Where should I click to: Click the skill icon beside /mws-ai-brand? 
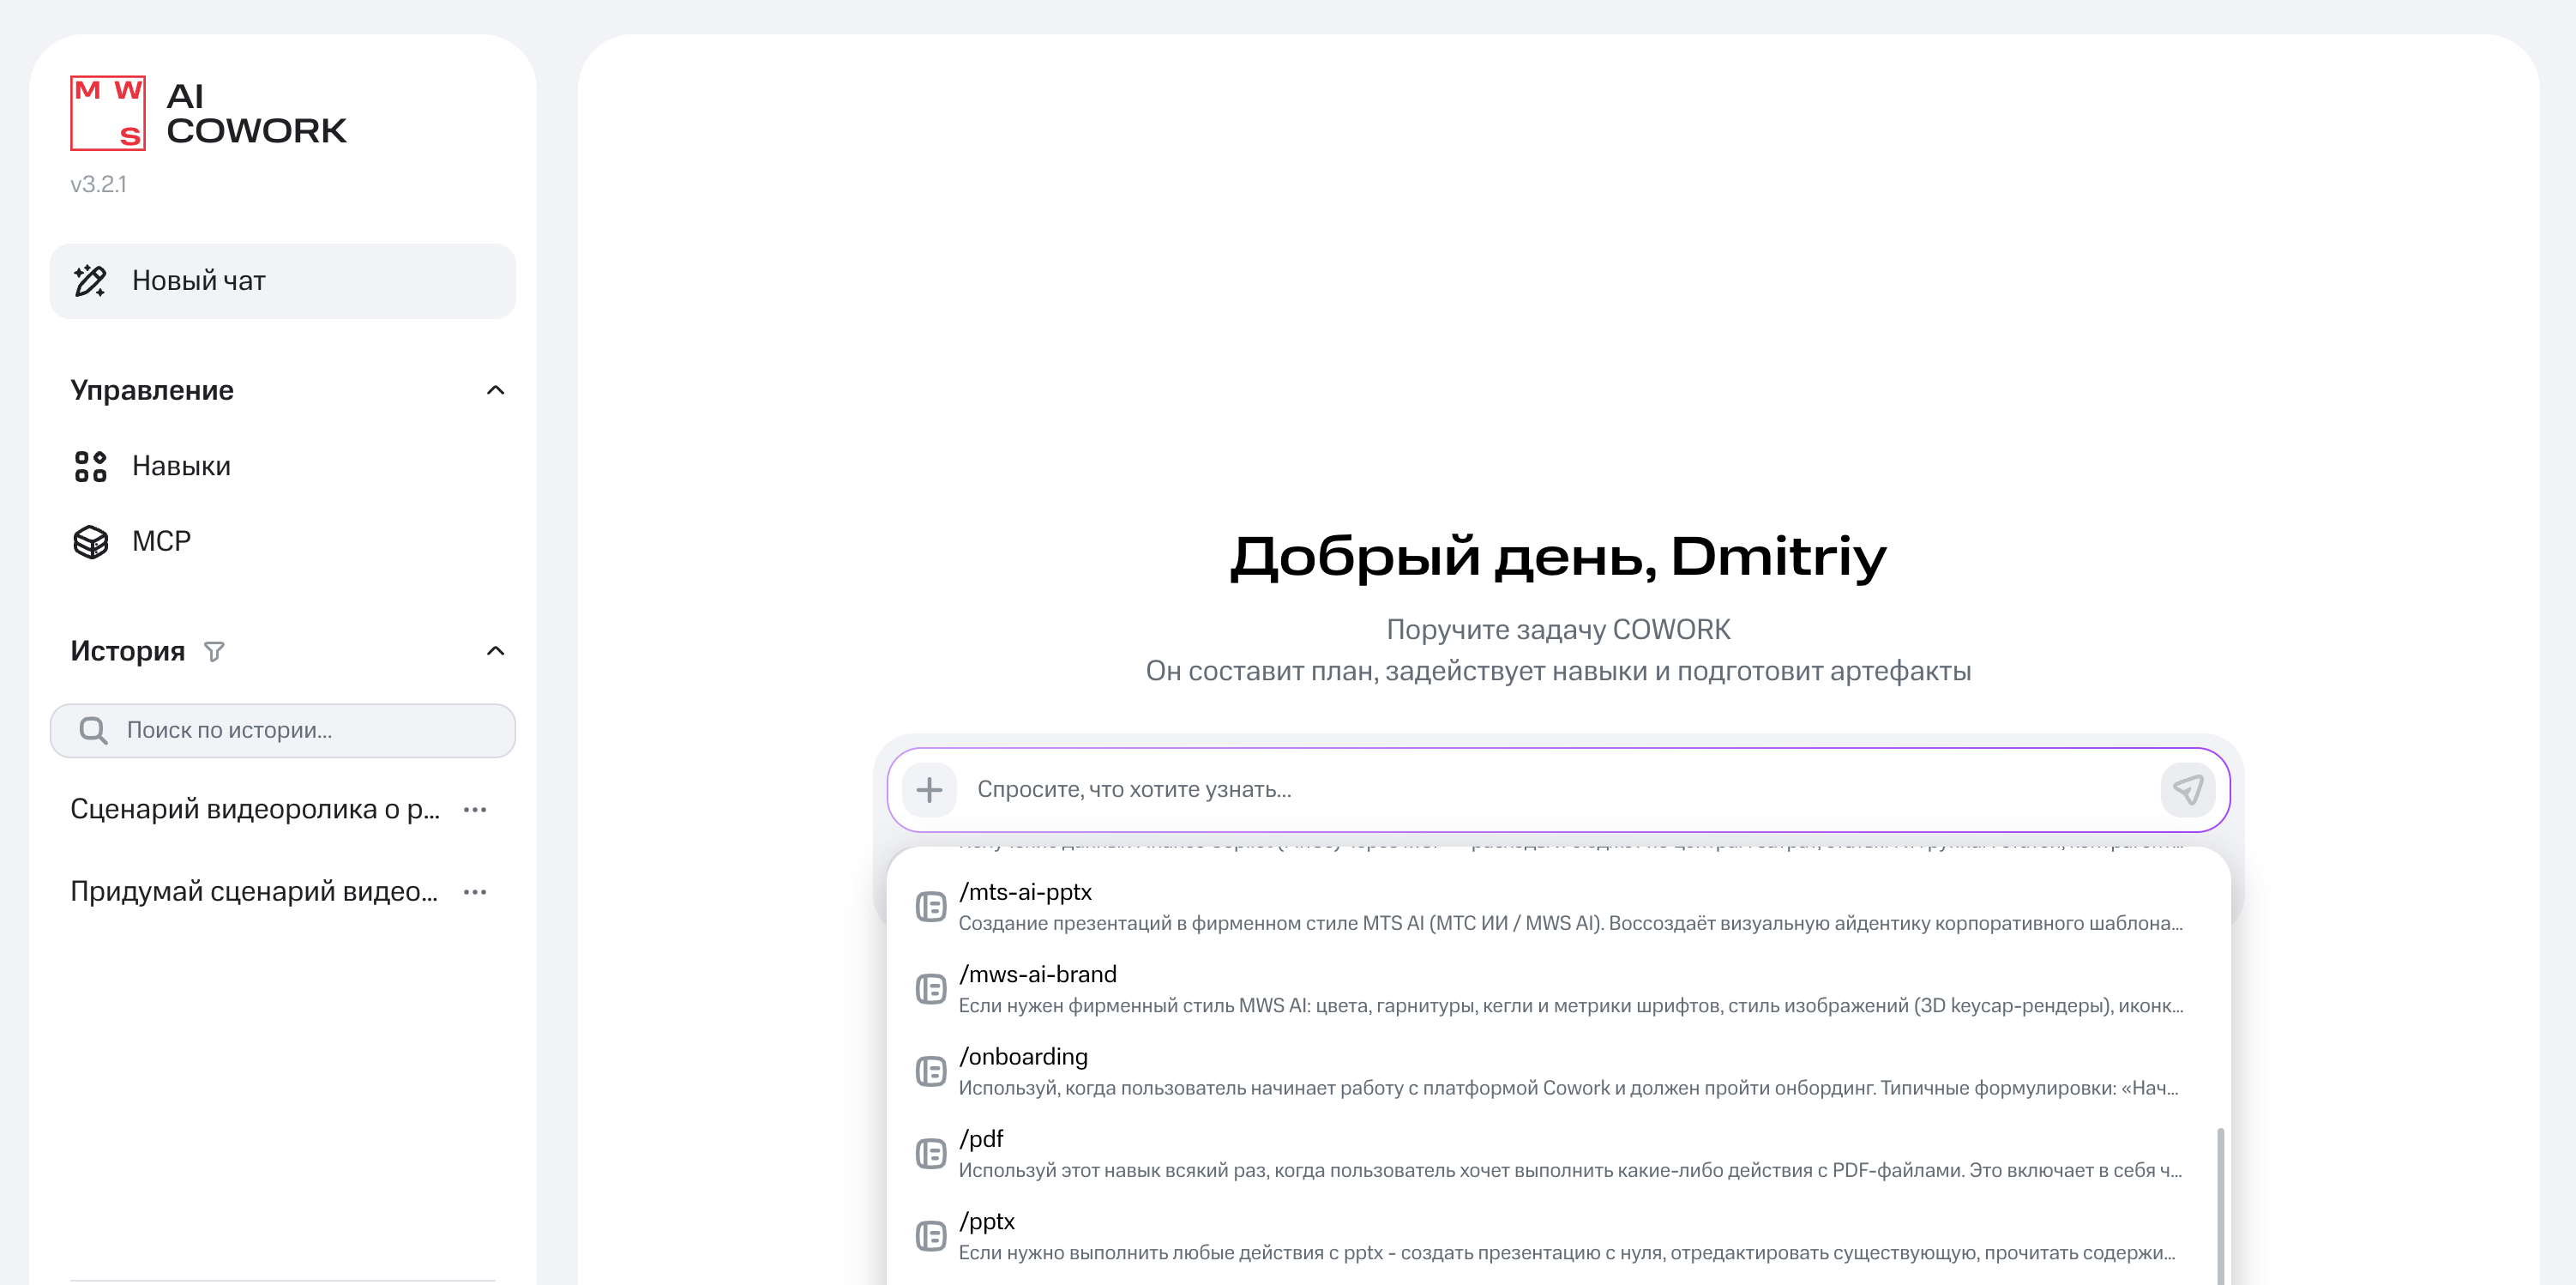pyautogui.click(x=931, y=989)
